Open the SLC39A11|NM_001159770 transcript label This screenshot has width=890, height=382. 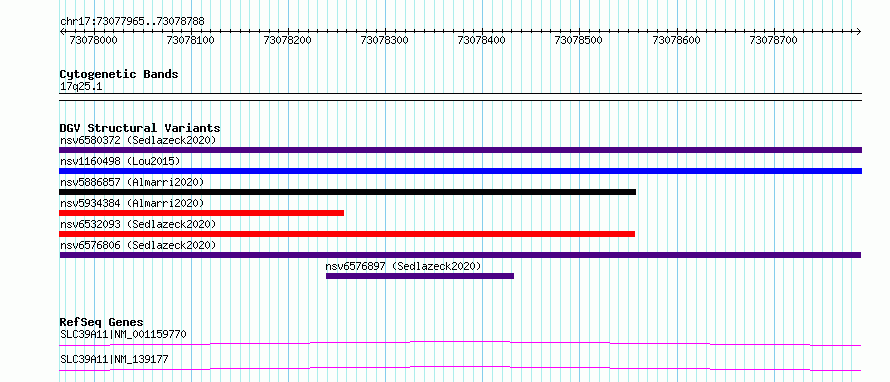pos(123,334)
